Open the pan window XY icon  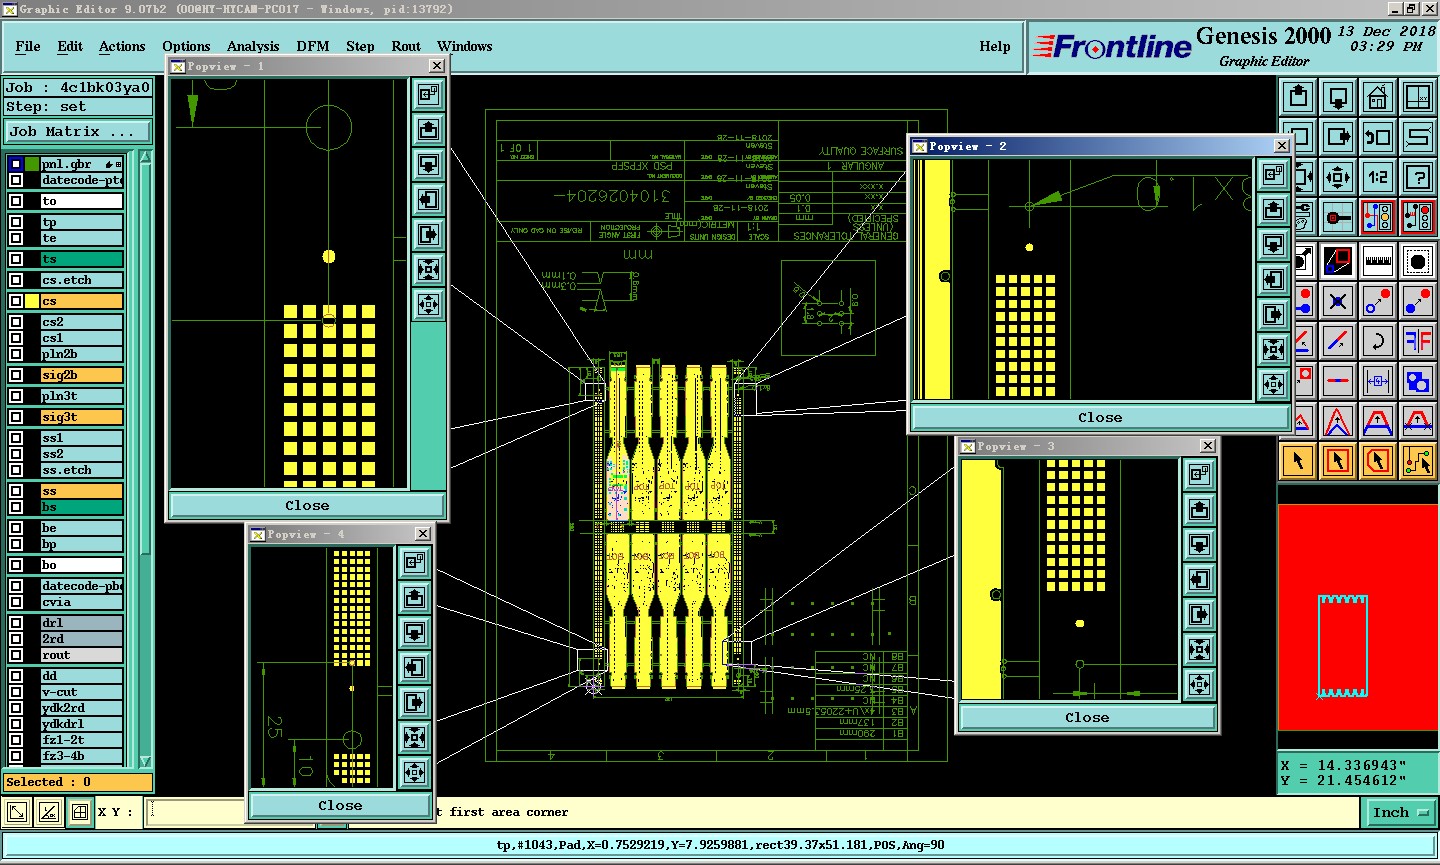tap(1418, 97)
